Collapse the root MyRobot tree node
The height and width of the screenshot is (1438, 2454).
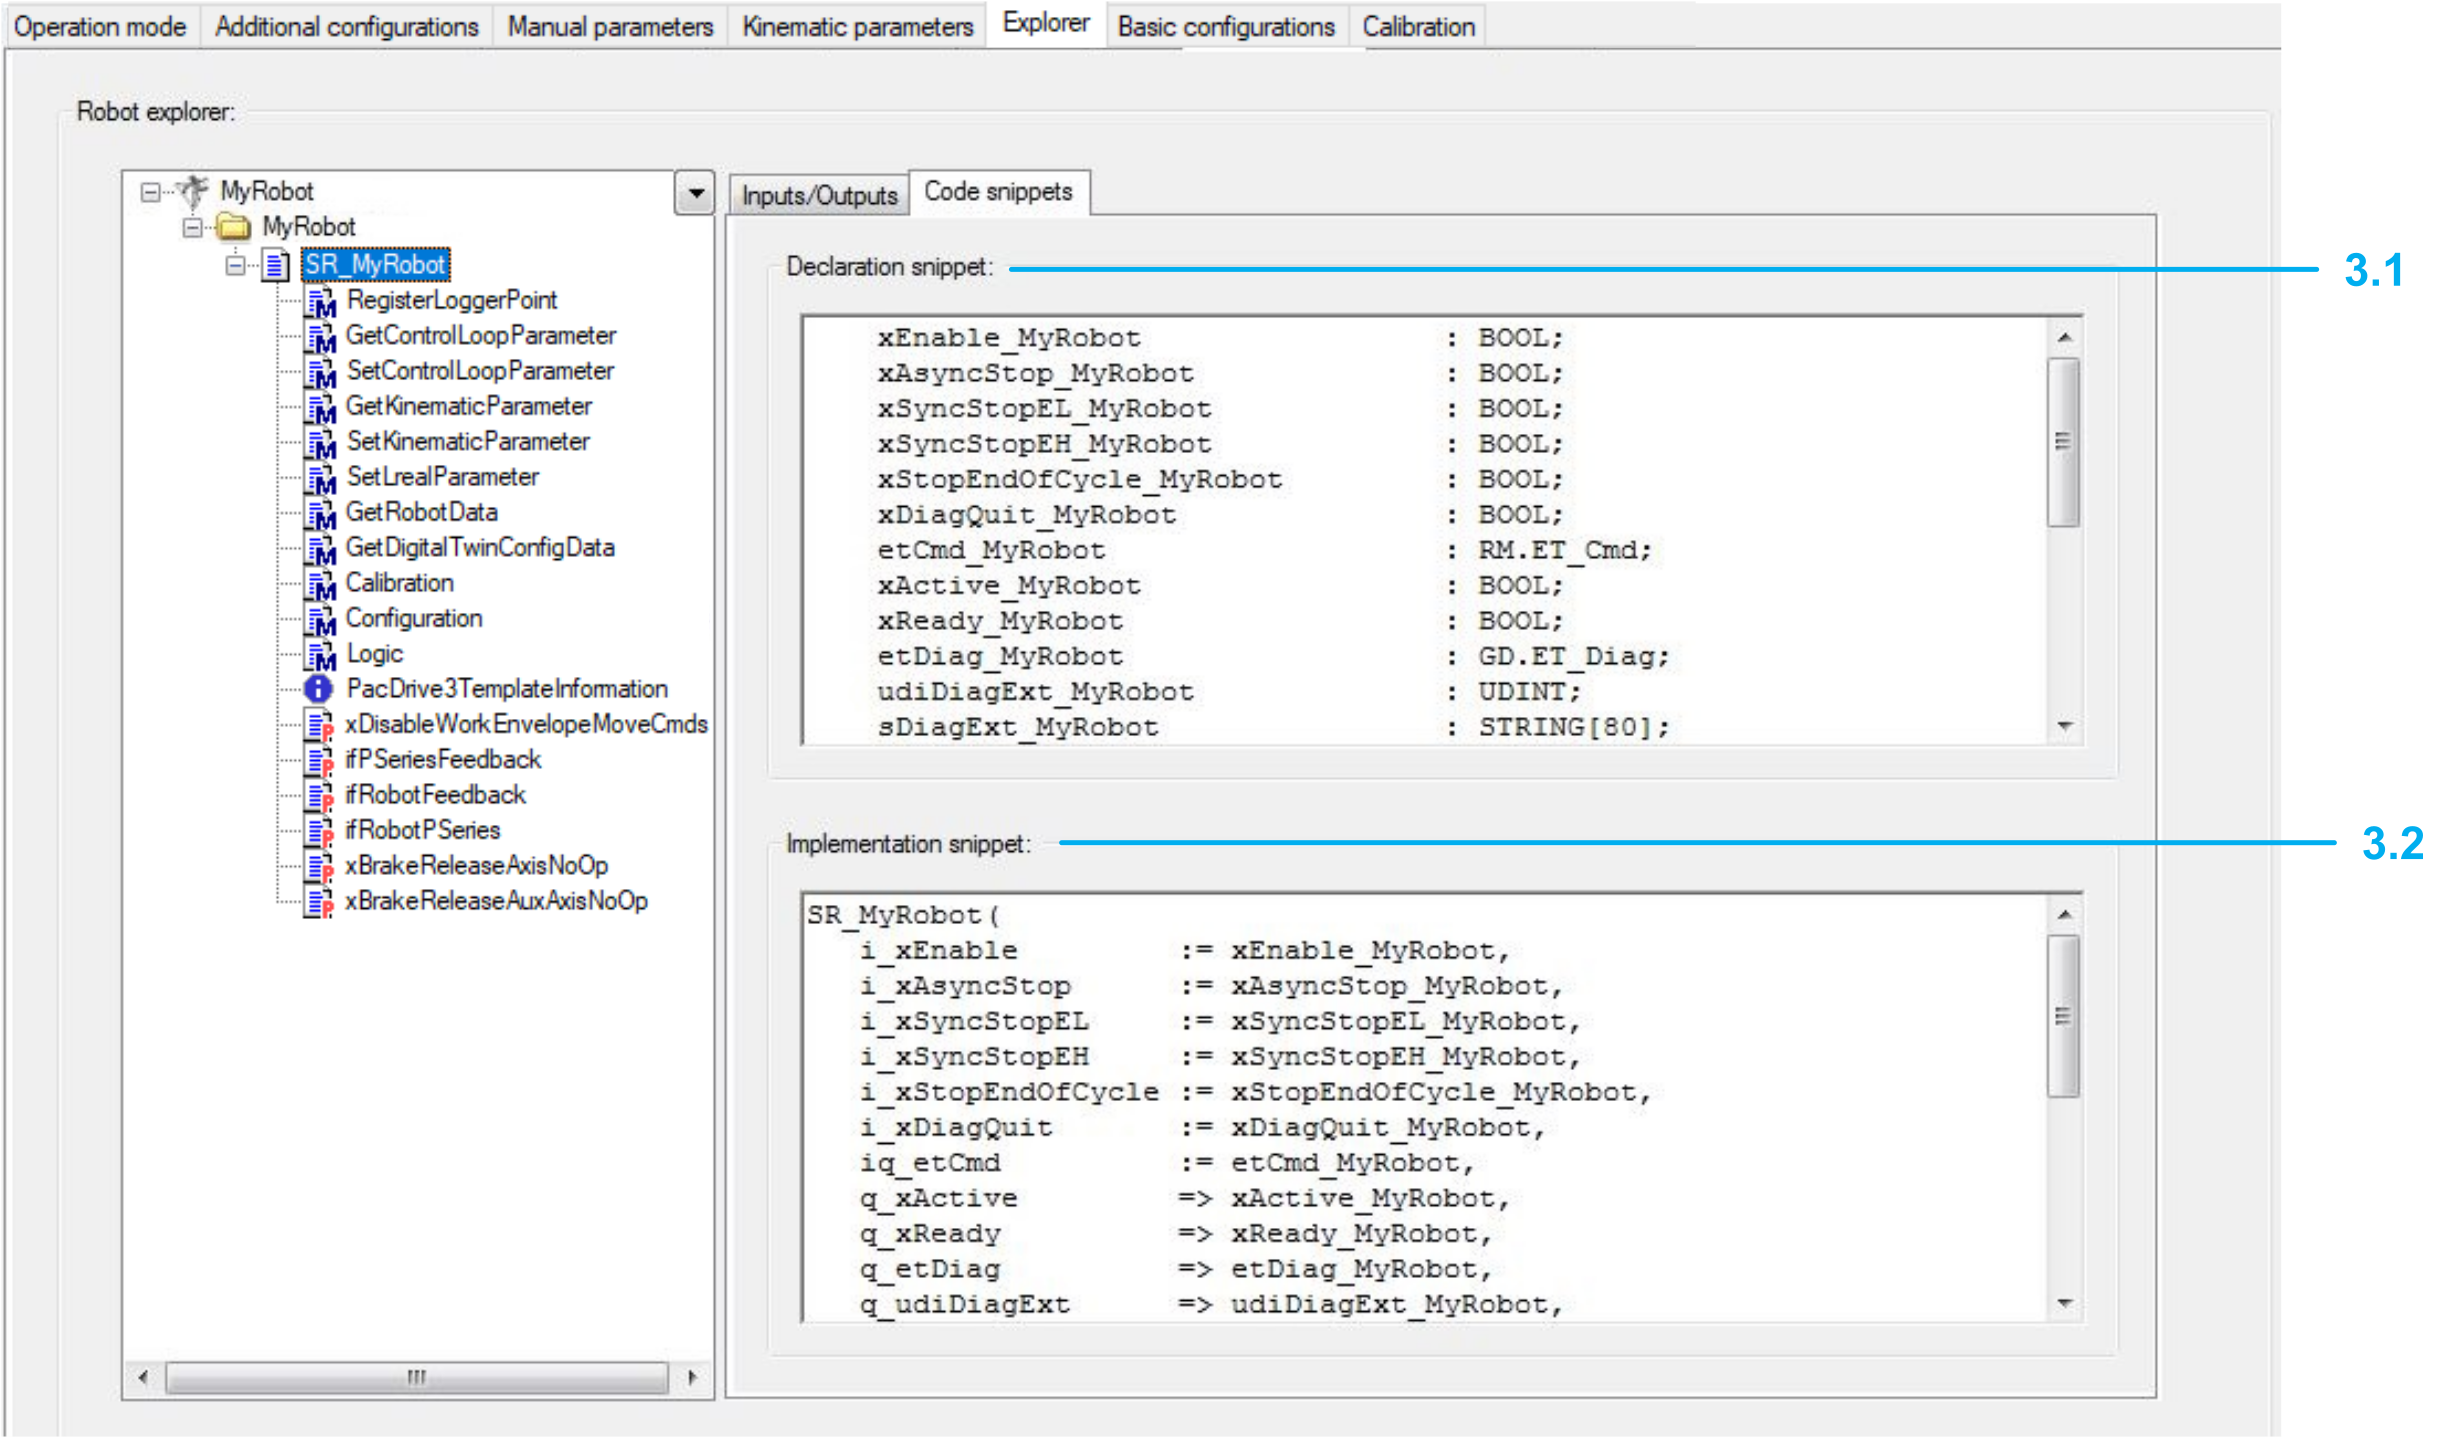150,191
